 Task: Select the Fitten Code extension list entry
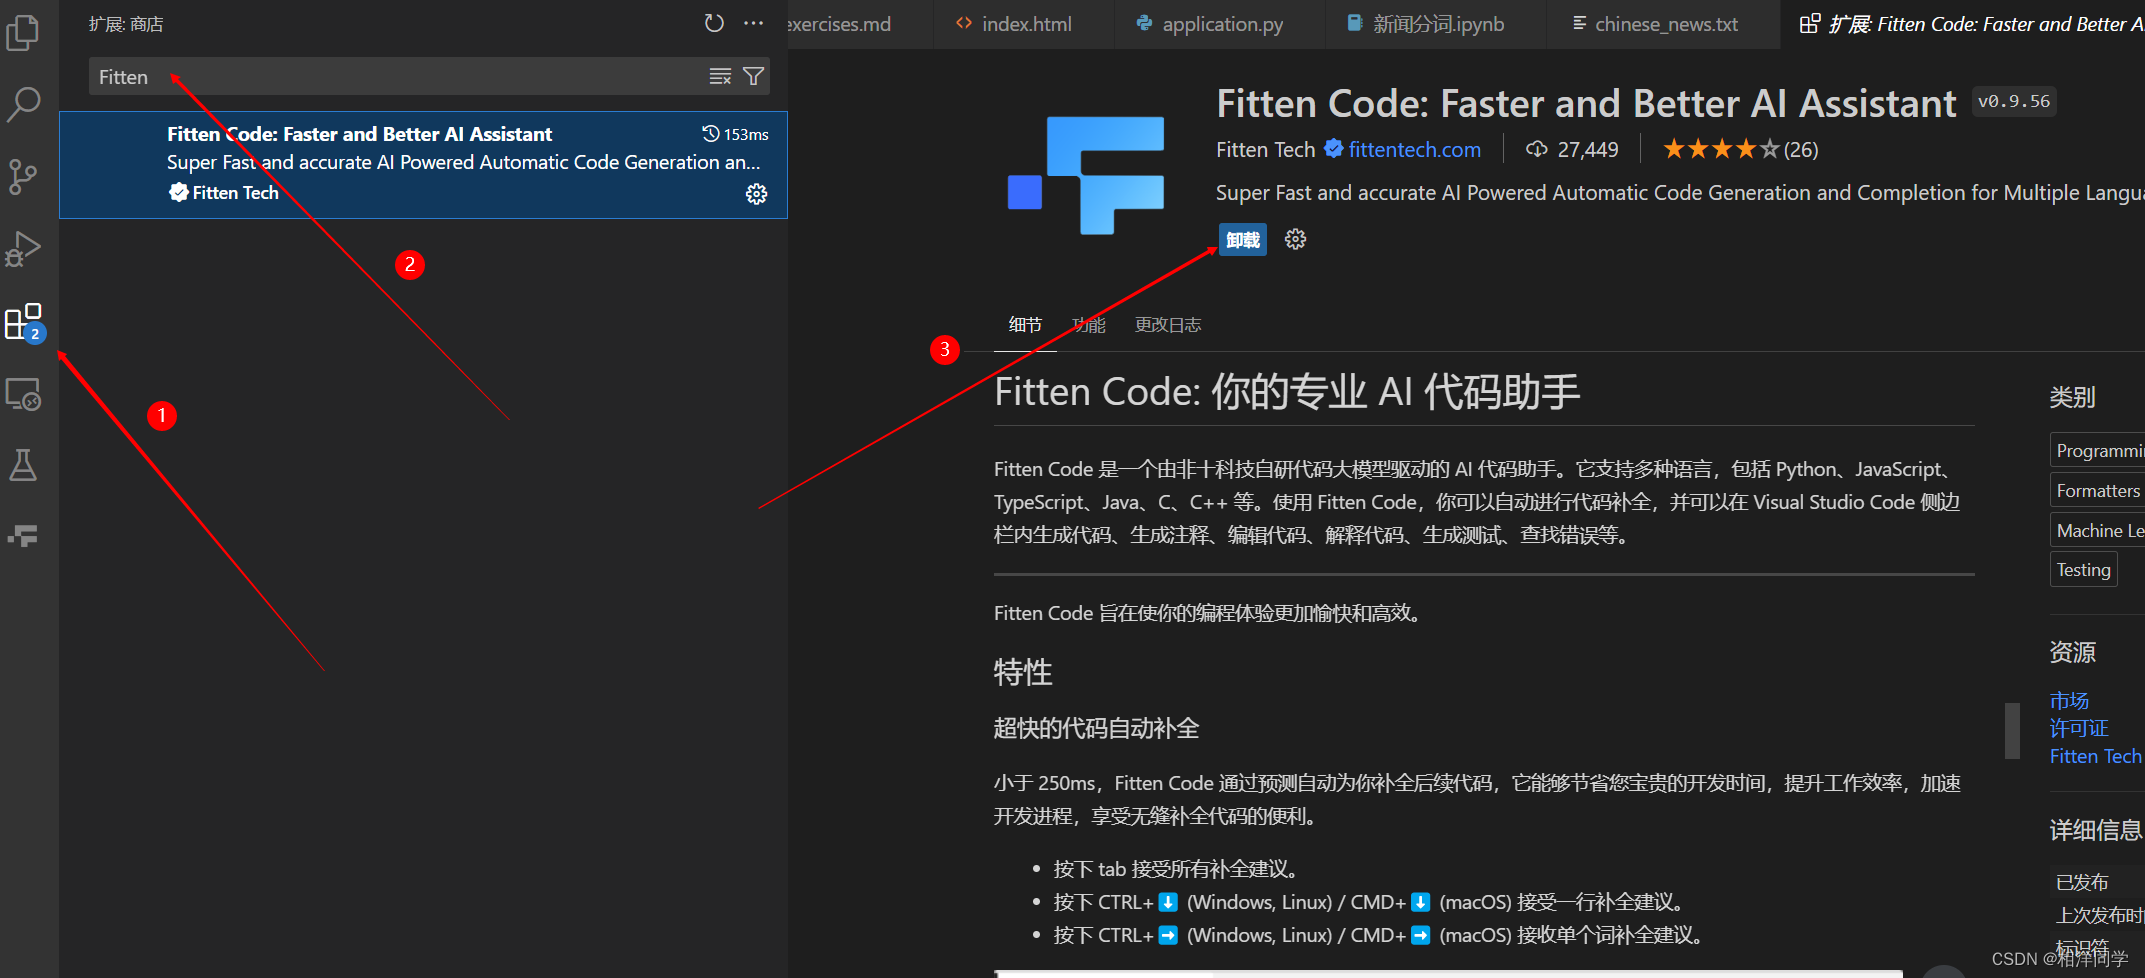423,165
